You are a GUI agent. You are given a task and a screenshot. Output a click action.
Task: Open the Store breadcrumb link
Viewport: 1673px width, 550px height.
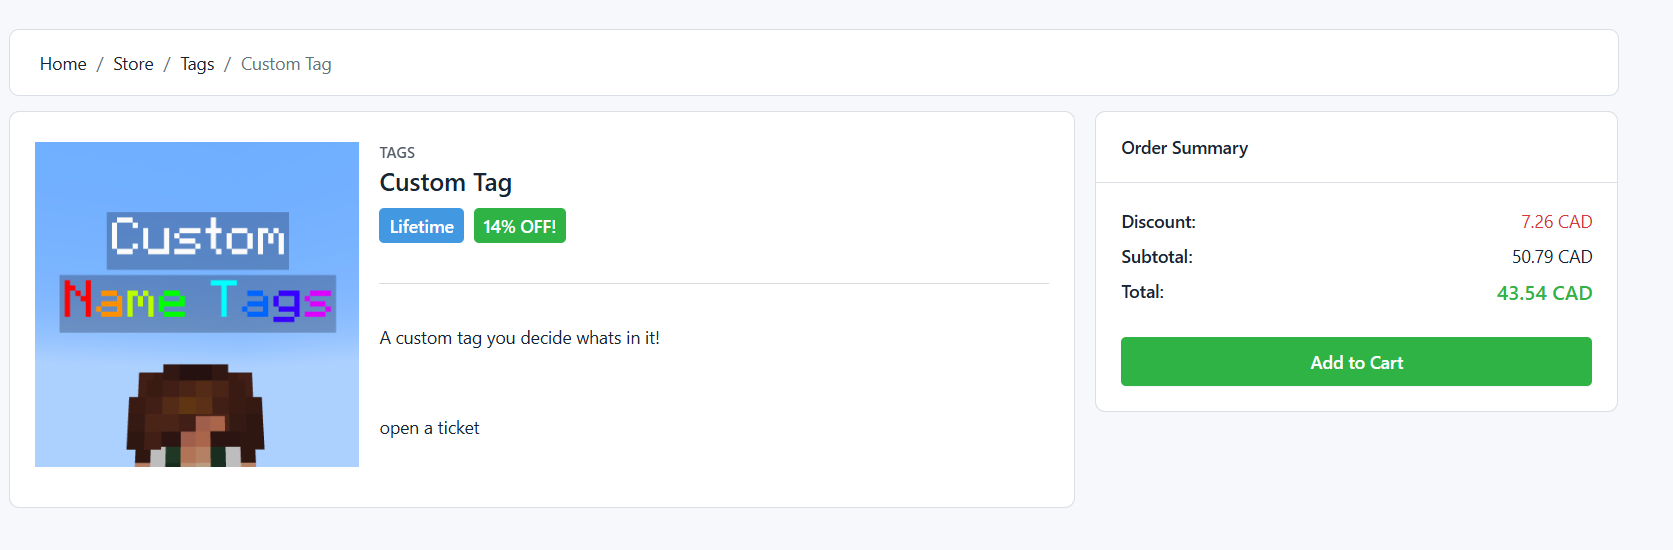[x=133, y=64]
